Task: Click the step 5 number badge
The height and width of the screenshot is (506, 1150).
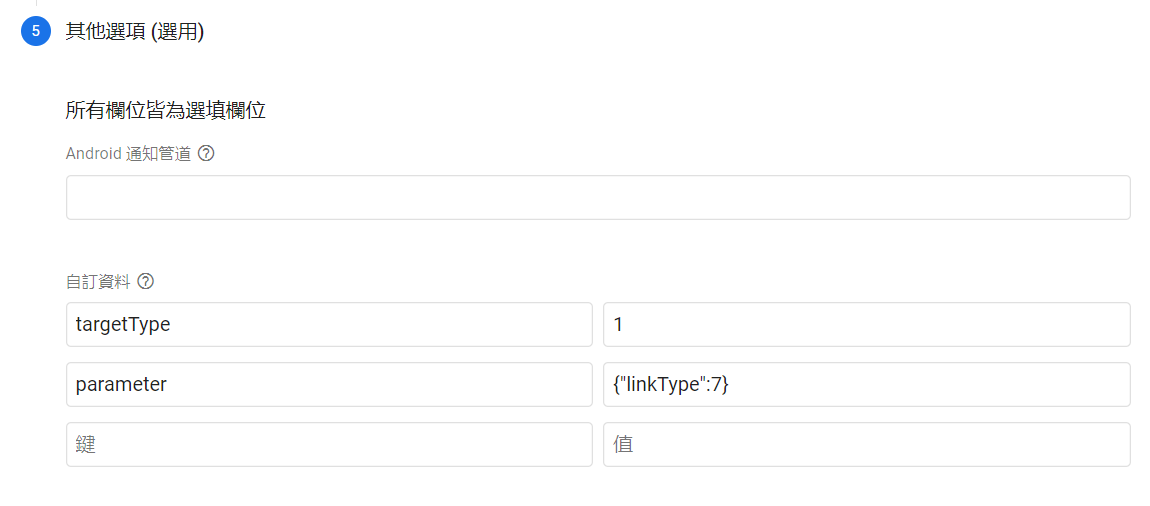Action: pyautogui.click(x=36, y=31)
